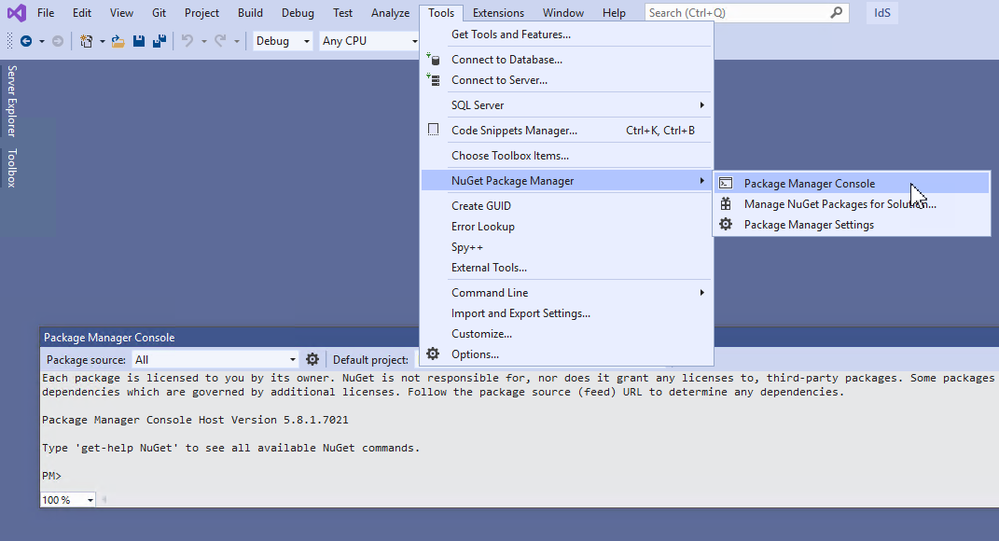Click the Open File folder icon

[118, 41]
